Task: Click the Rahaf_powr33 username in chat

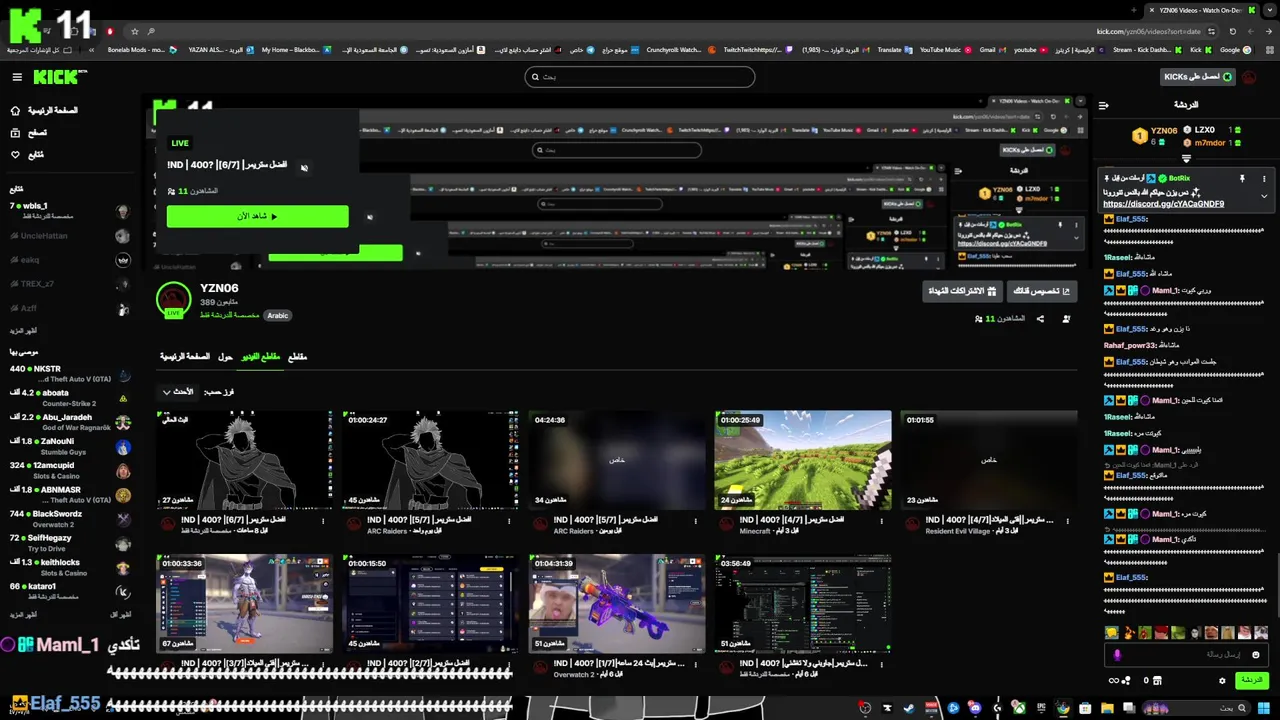Action: (1130, 346)
